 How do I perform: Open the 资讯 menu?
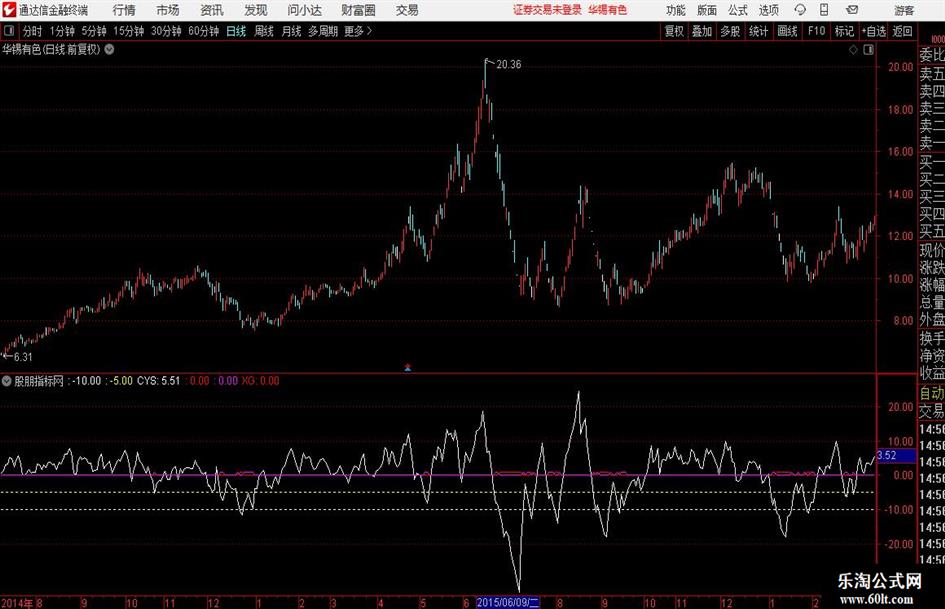pyautogui.click(x=212, y=10)
